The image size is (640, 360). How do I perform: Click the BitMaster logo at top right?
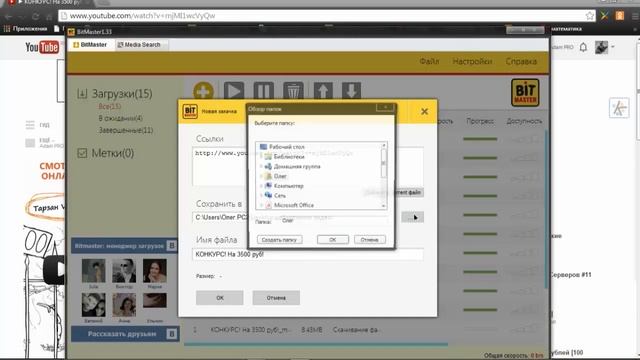(x=525, y=93)
